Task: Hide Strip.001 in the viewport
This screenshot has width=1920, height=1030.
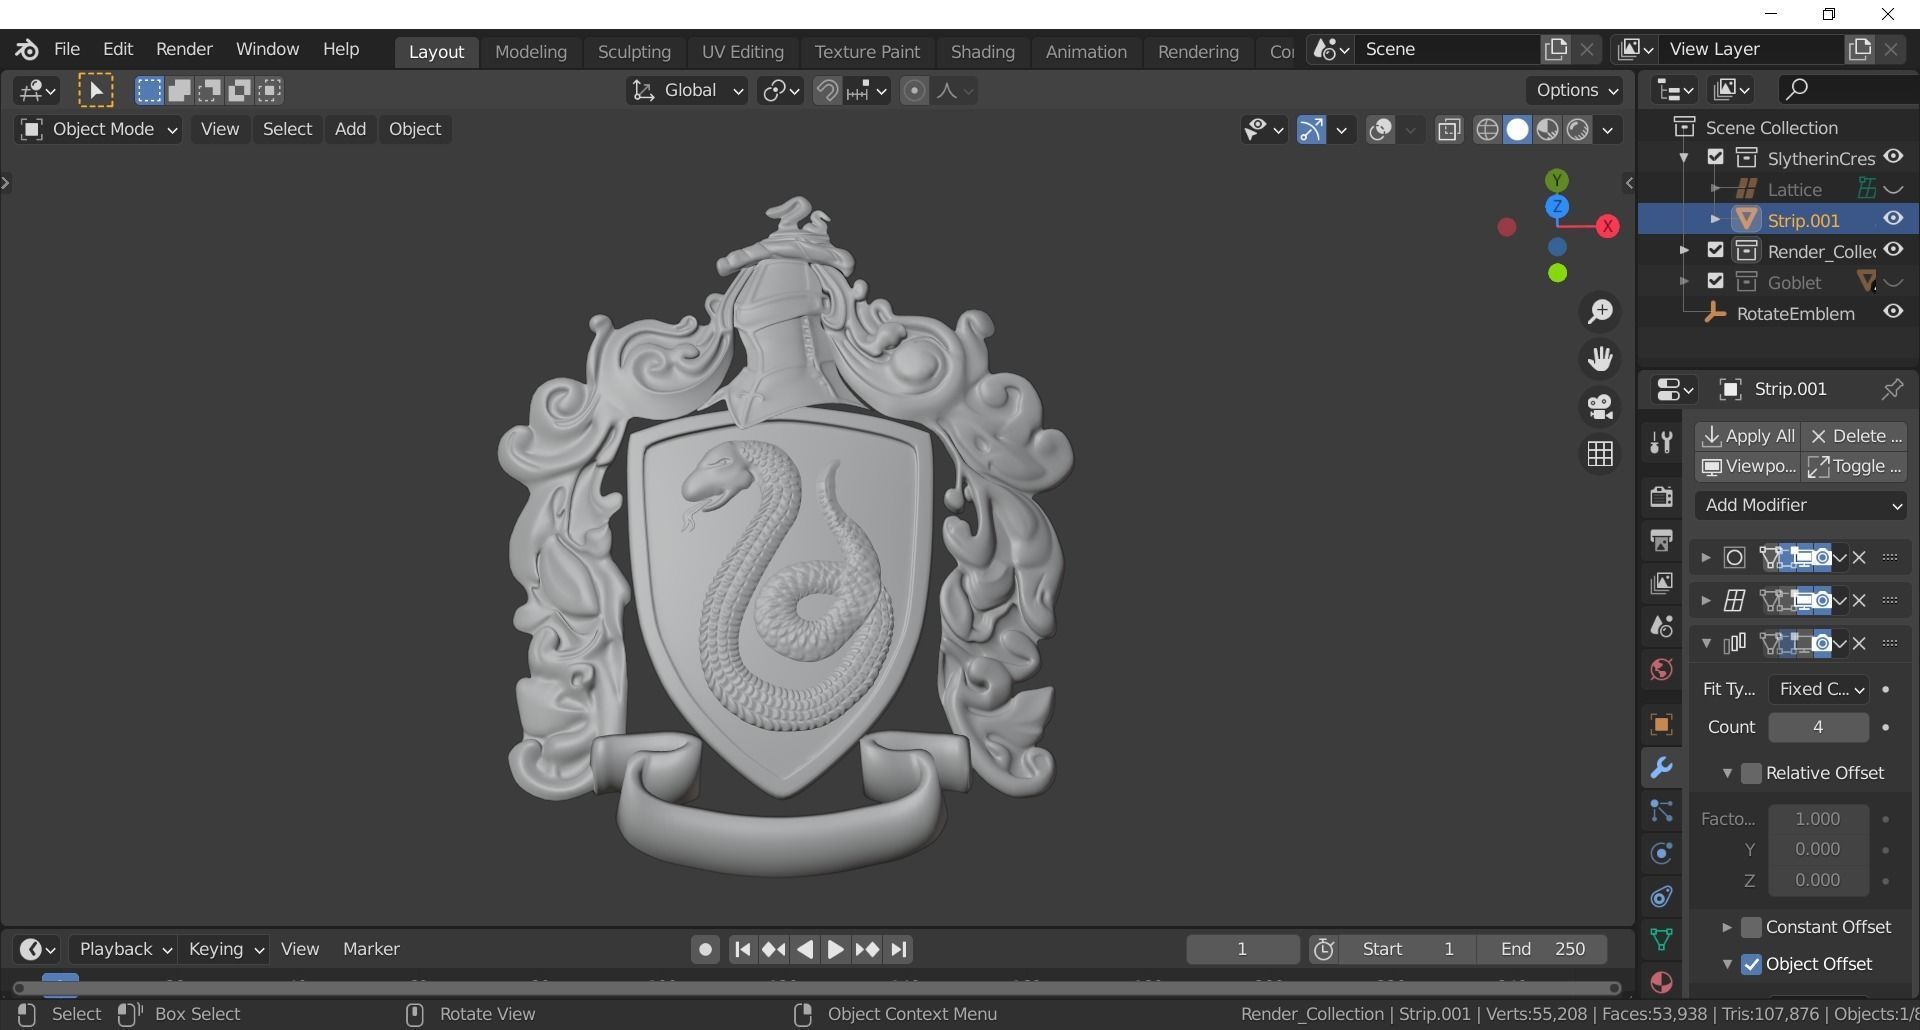Action: coord(1893,219)
